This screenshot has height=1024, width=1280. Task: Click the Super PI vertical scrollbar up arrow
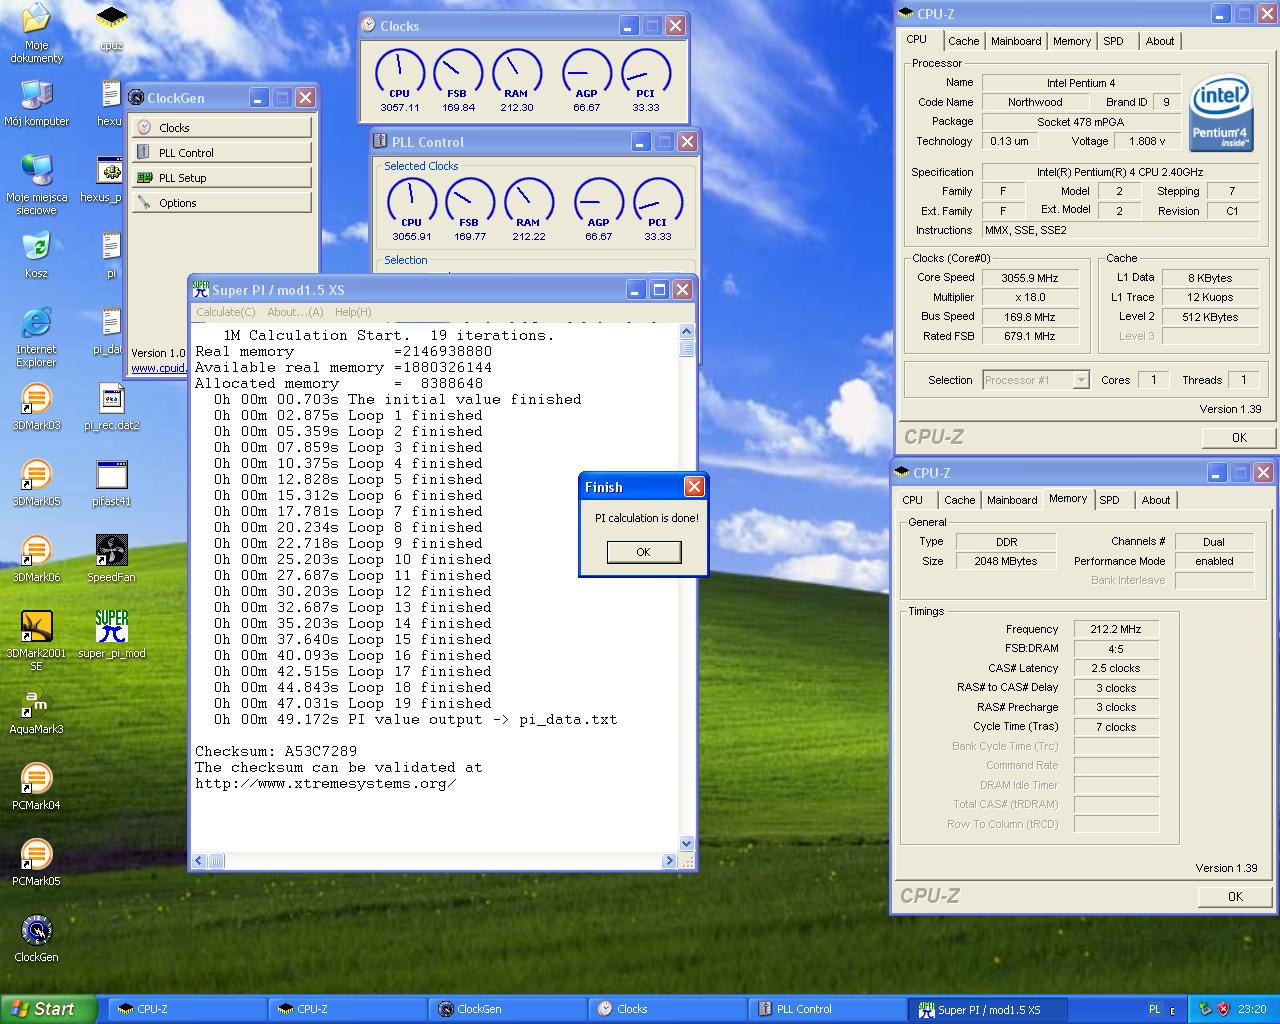pos(687,332)
